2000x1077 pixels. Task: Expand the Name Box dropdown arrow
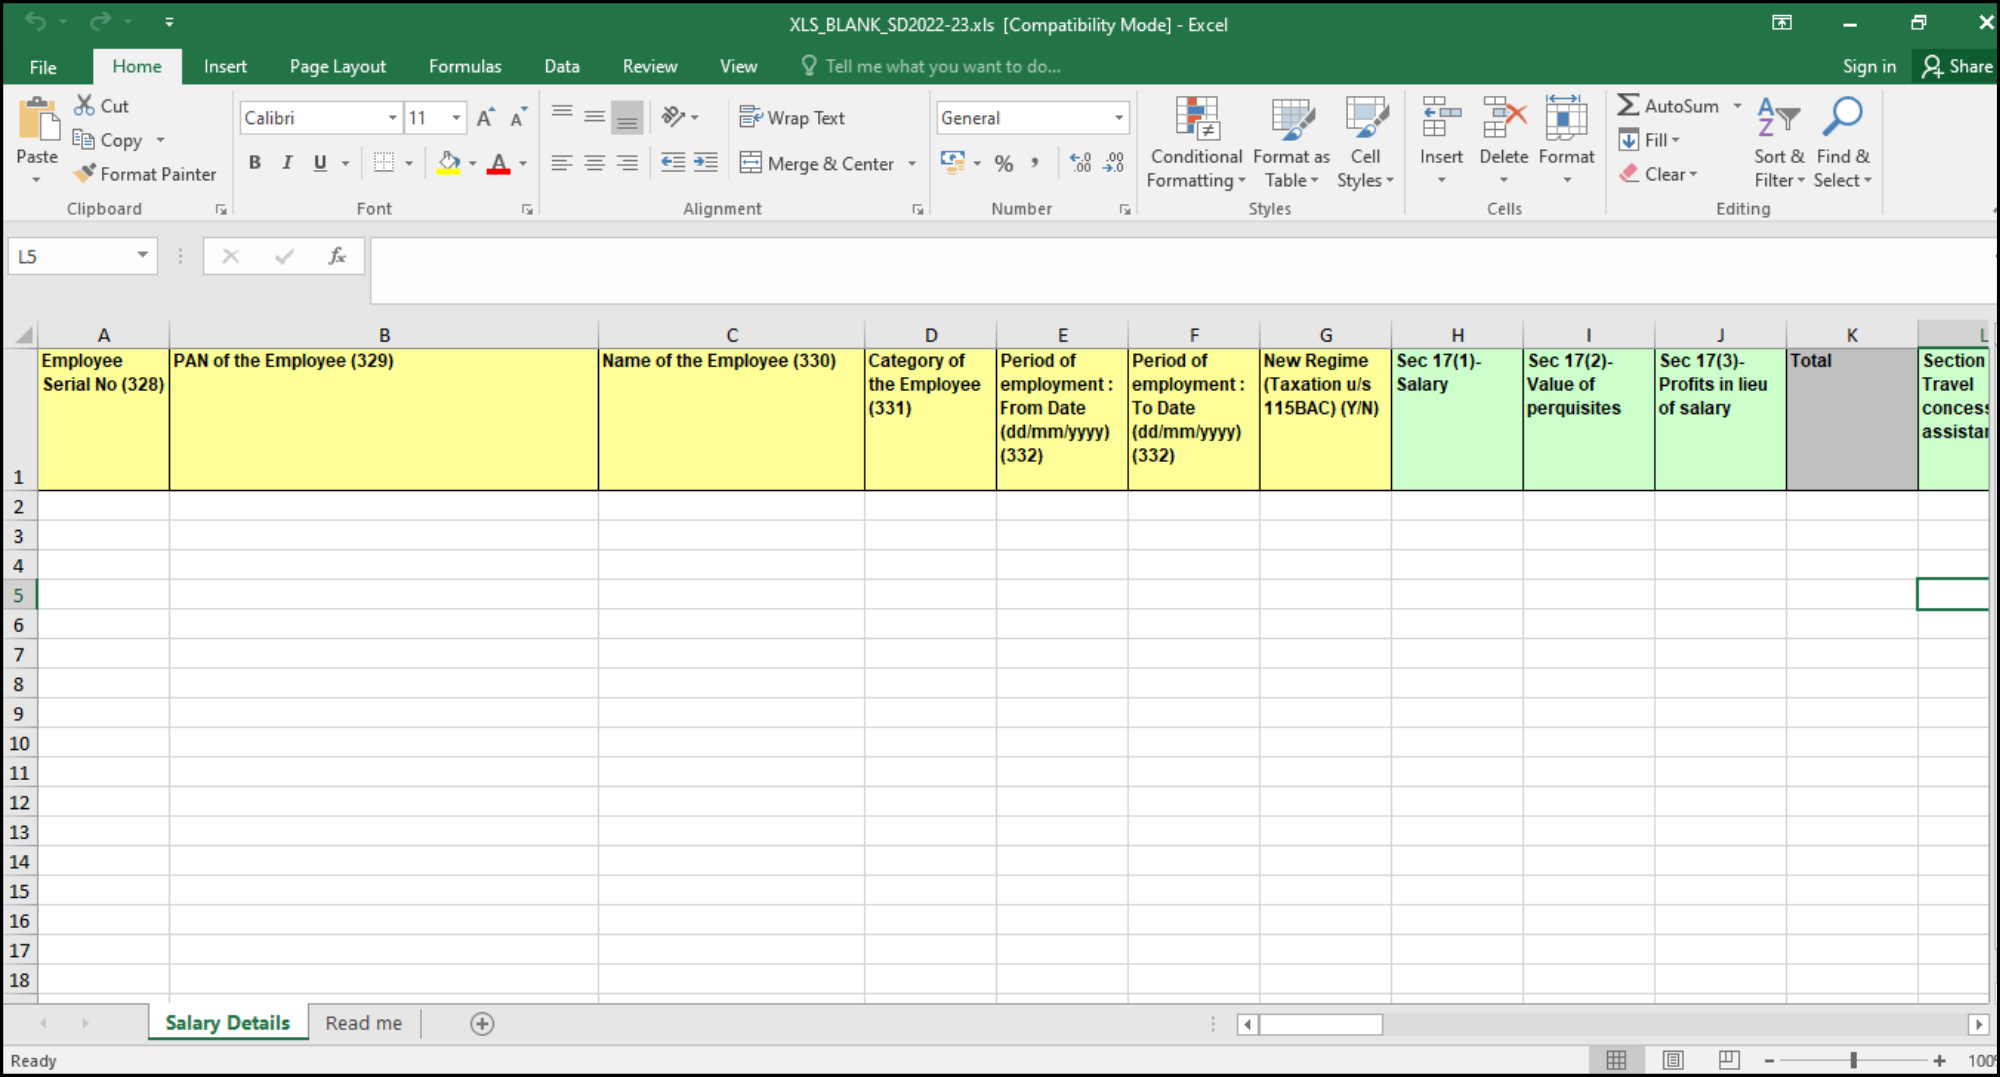click(x=143, y=256)
